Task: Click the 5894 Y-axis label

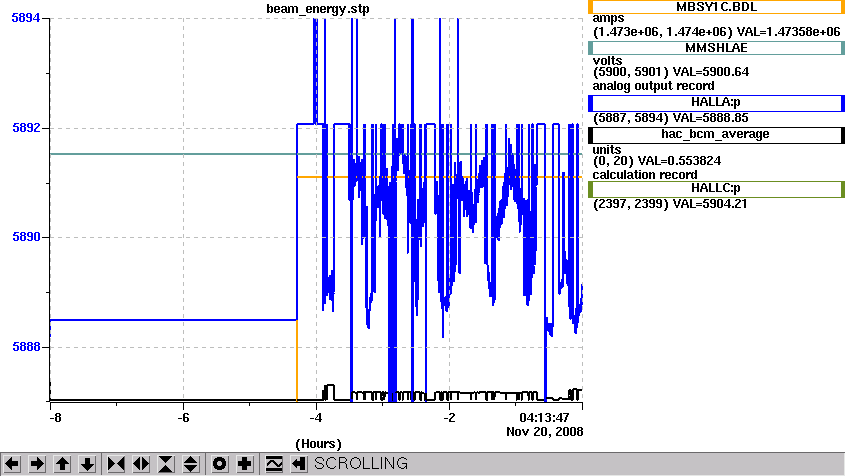Action: click(26, 18)
